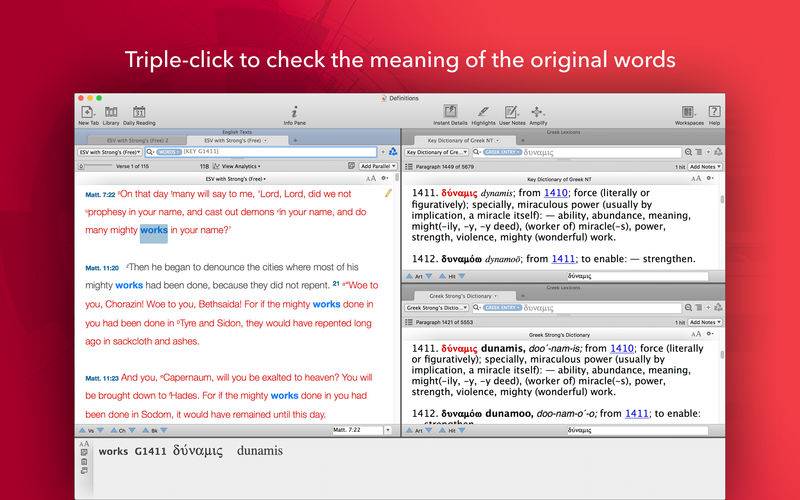The height and width of the screenshot is (500, 800).
Task: Click the magnifier in the ESV search field
Action: click(150, 152)
